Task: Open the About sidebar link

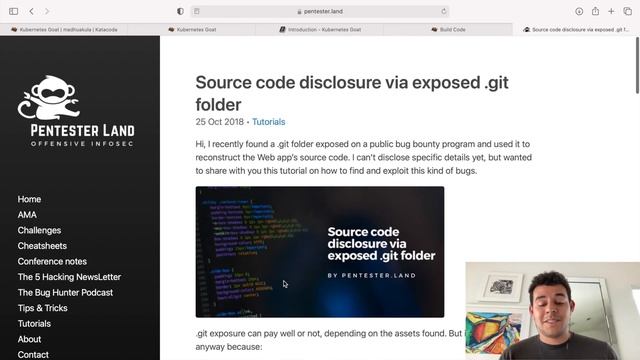Action: click(x=29, y=339)
